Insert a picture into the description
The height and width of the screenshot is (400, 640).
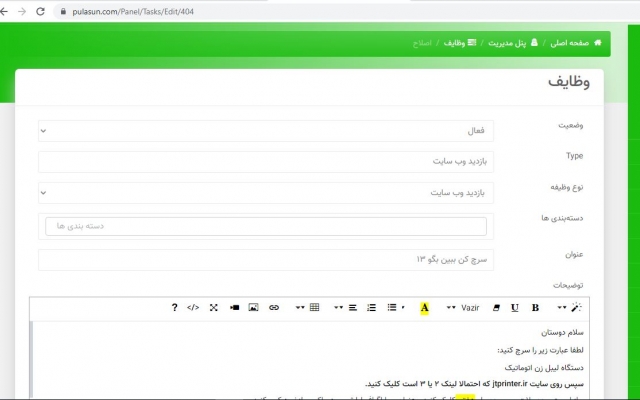click(253, 307)
